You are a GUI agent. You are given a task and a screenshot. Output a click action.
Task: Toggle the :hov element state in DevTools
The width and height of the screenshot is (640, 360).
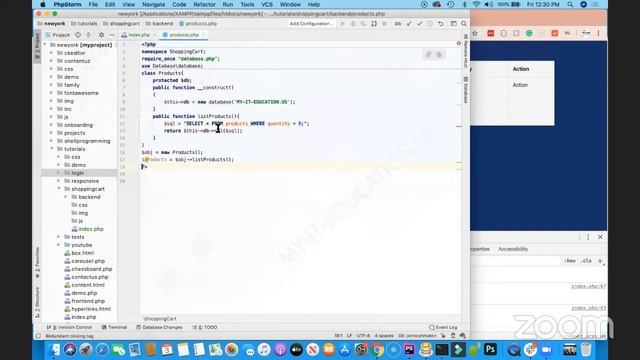pyautogui.click(x=570, y=261)
